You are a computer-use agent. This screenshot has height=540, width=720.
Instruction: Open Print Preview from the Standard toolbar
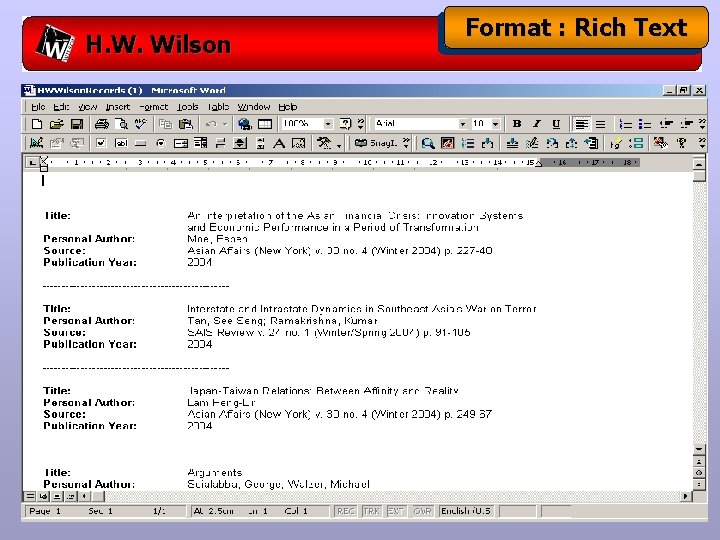122,124
